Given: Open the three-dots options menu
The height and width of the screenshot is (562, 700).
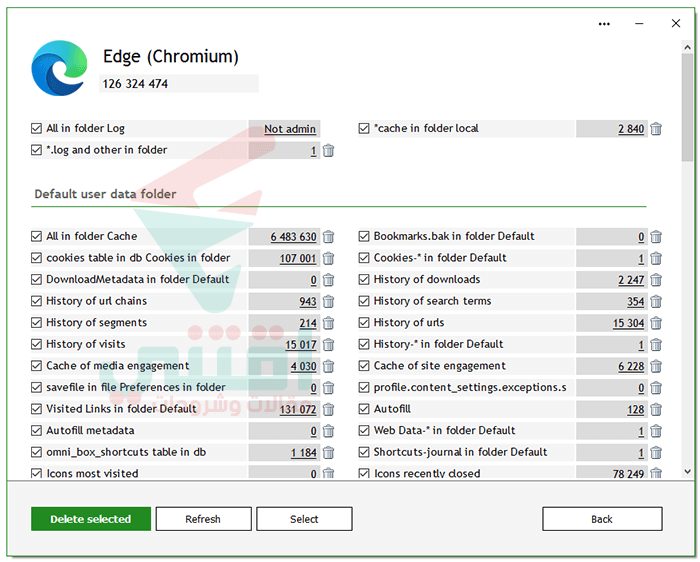Looking at the screenshot, I should coord(604,24).
